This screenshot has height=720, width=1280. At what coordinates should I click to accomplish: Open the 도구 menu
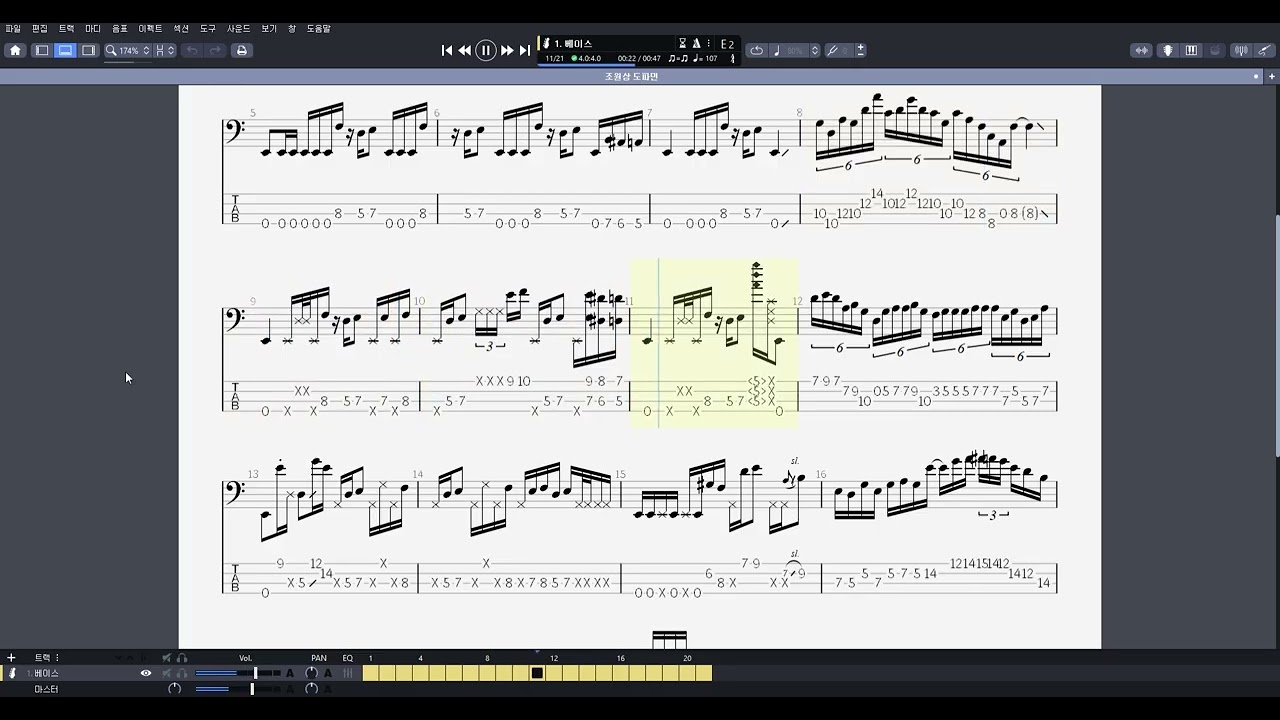click(x=208, y=29)
